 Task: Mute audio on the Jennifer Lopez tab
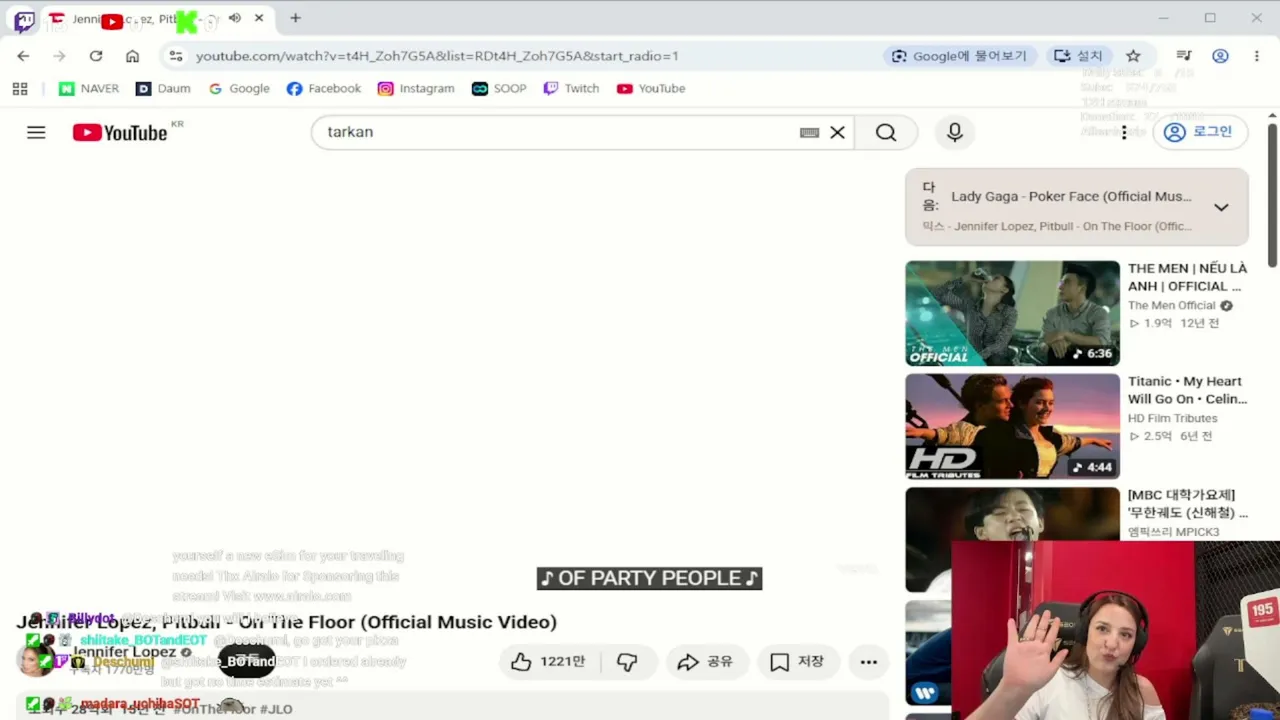pyautogui.click(x=234, y=18)
